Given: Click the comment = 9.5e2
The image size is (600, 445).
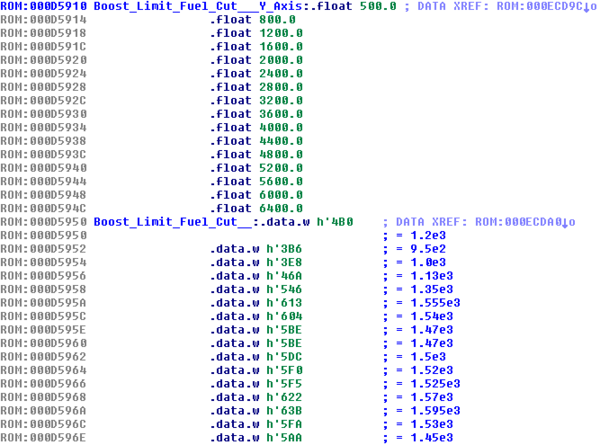Looking at the screenshot, I should click(x=418, y=247).
